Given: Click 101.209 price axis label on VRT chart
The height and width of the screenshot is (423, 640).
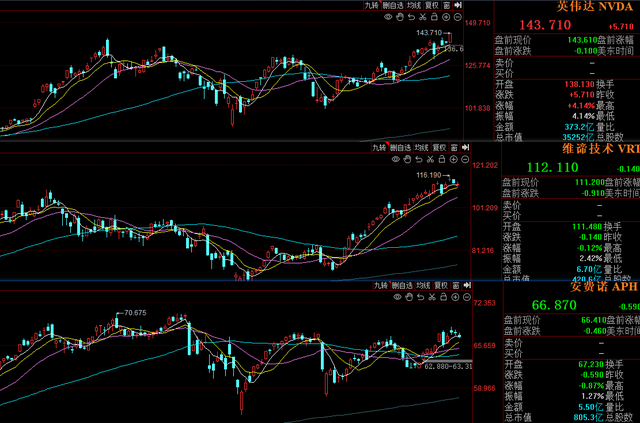Looking at the screenshot, I should [485, 208].
